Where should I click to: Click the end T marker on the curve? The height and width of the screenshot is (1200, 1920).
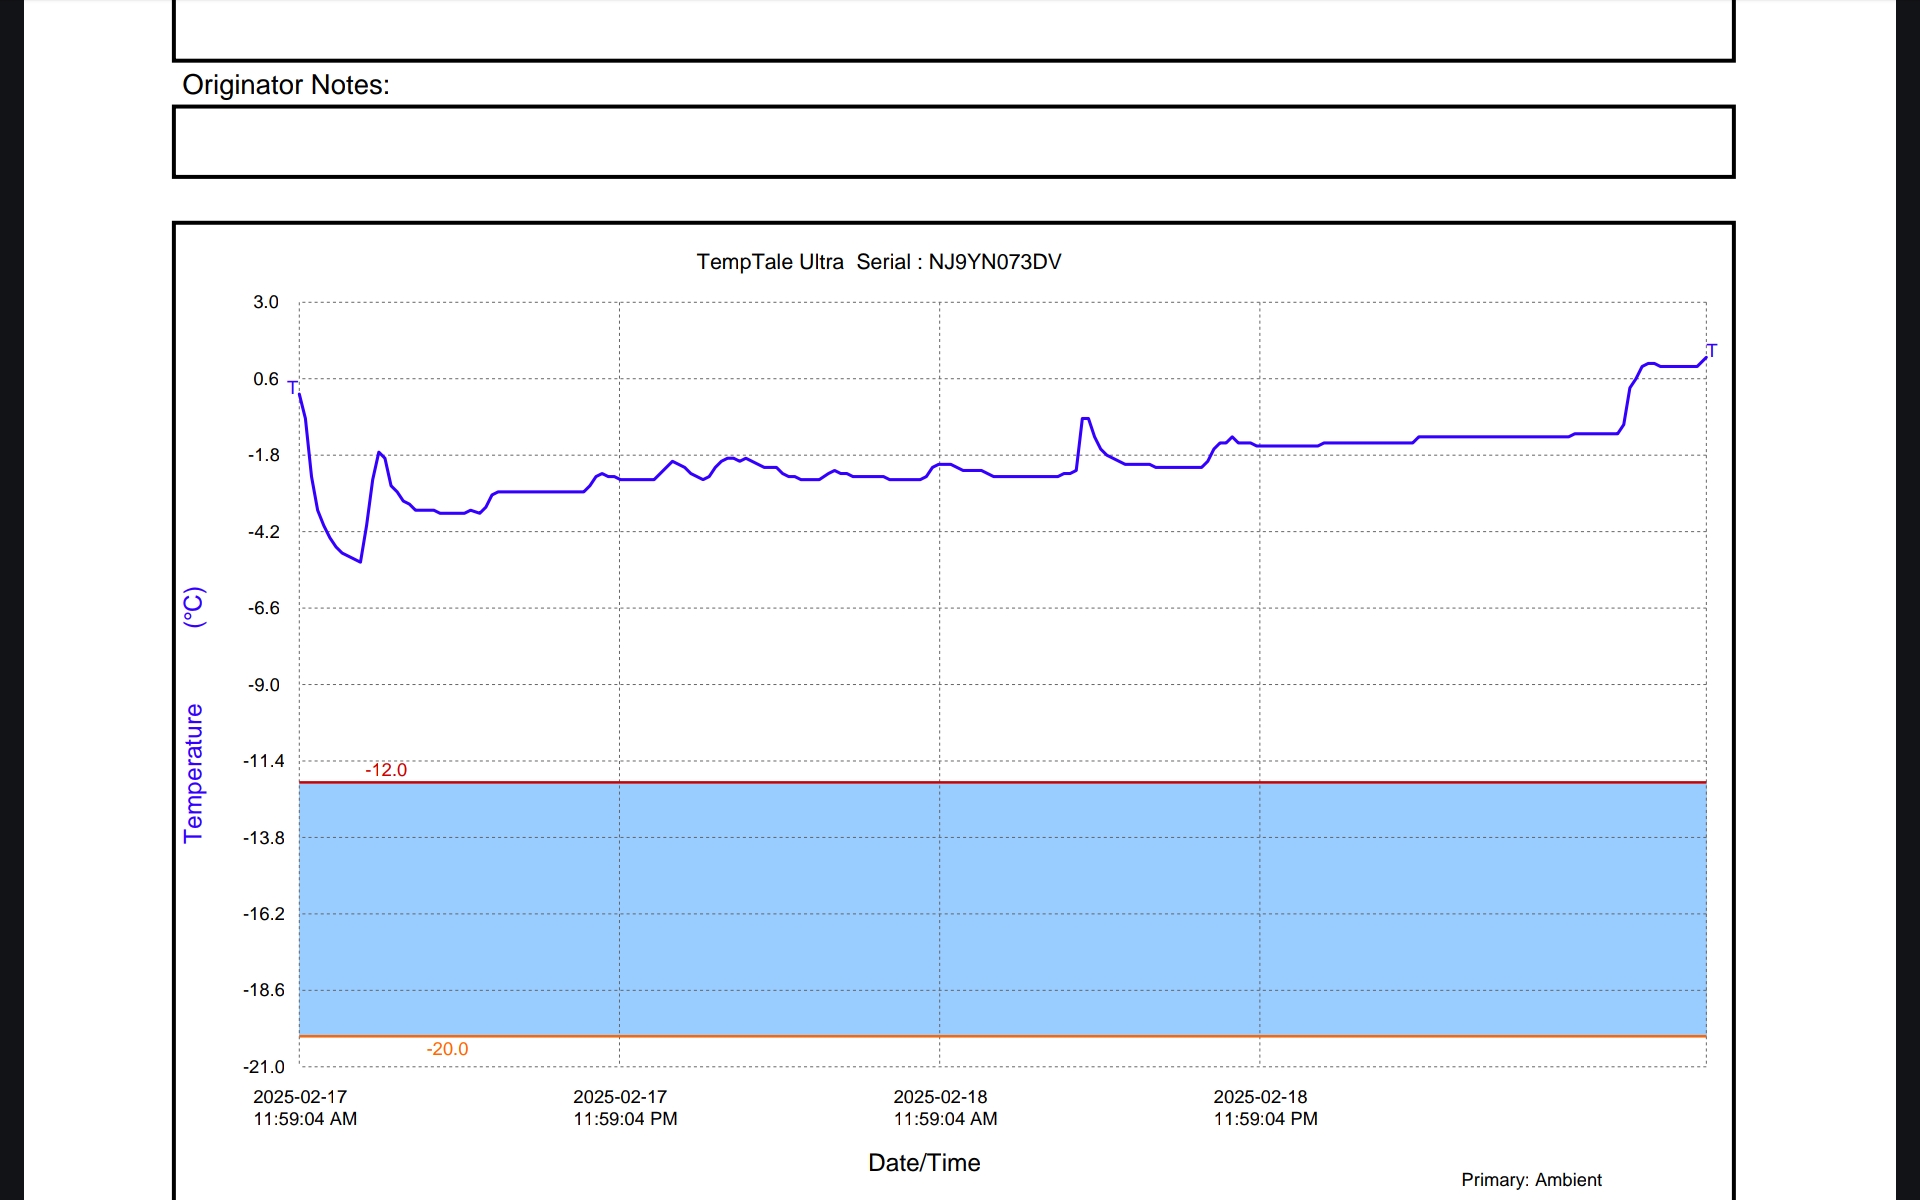[1711, 350]
